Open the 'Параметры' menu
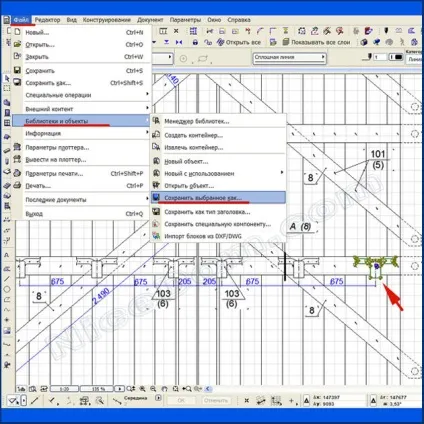 [x=185, y=20]
